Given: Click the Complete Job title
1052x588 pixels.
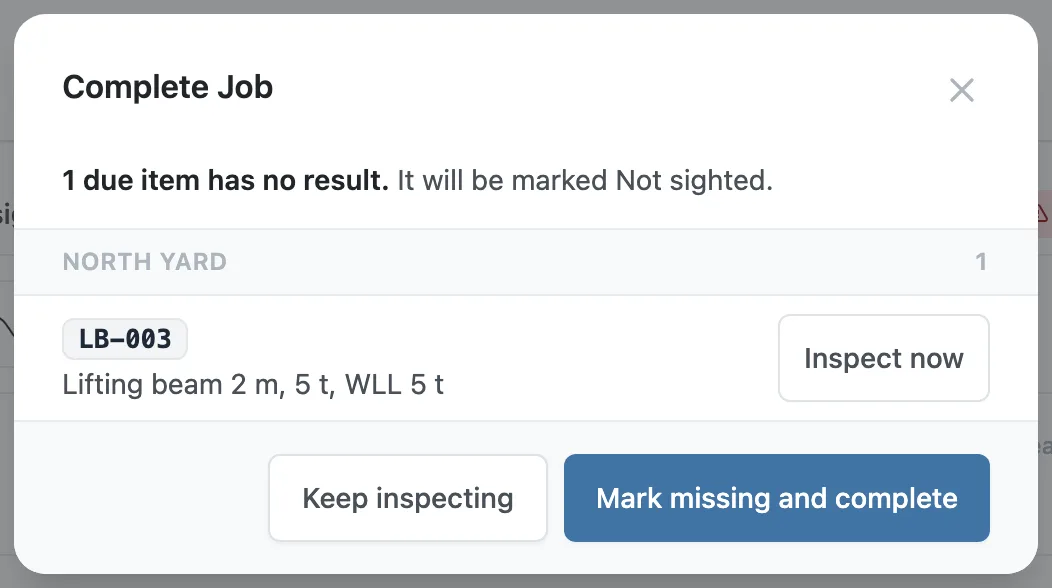Looking at the screenshot, I should click(x=168, y=87).
